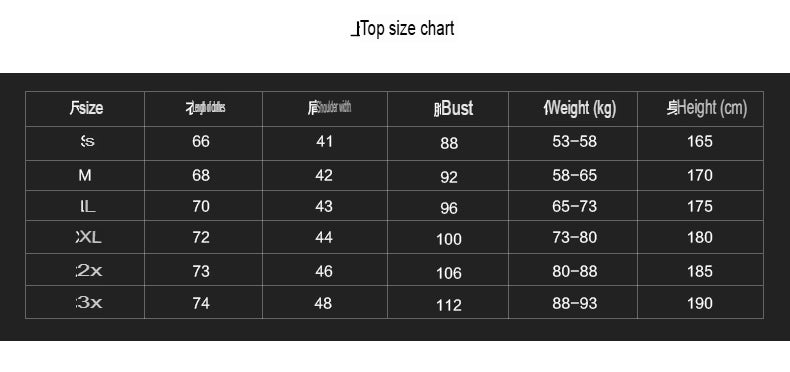Click the Bust column header

pyautogui.click(x=453, y=108)
